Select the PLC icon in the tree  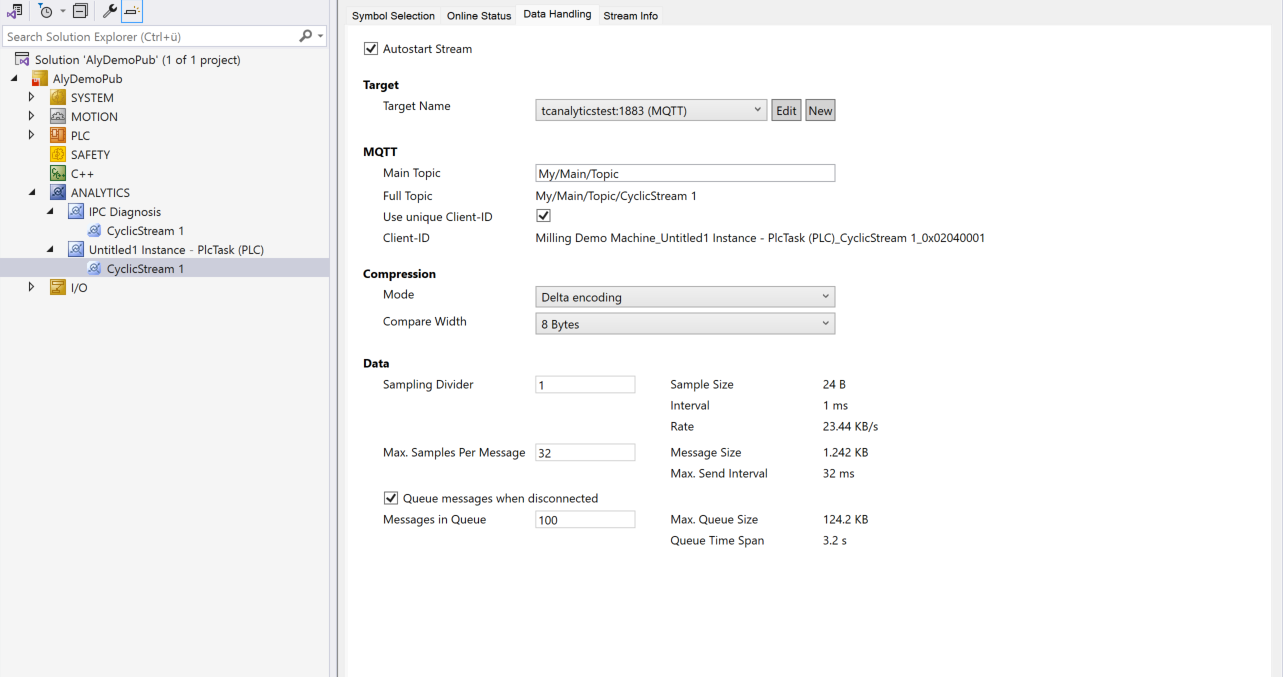pos(55,135)
